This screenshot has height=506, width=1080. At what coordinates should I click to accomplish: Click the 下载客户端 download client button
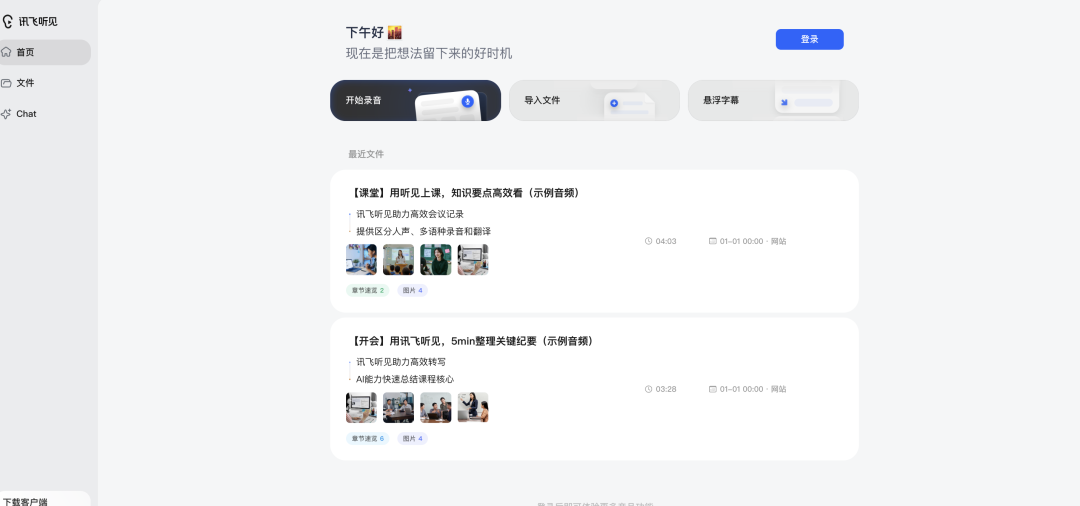tap(44, 499)
